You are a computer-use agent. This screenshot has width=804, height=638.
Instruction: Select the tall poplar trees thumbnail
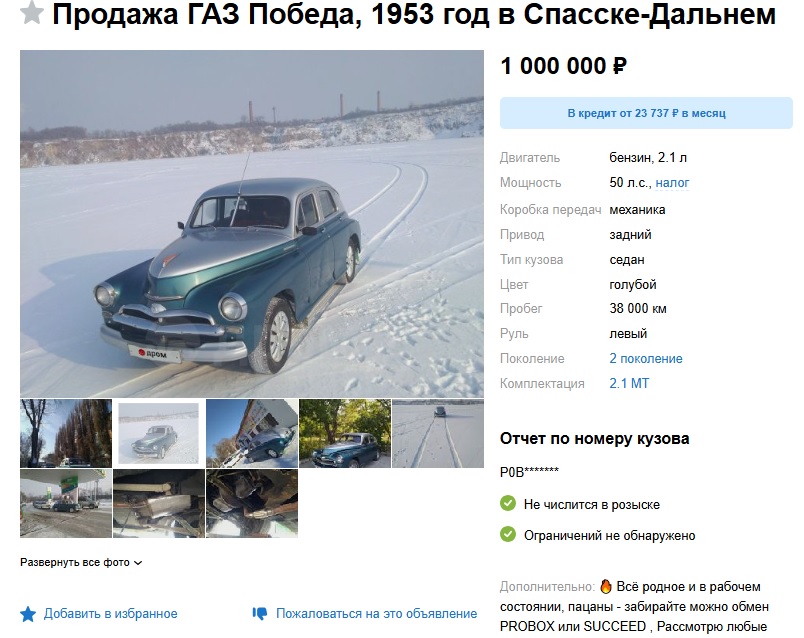click(66, 434)
